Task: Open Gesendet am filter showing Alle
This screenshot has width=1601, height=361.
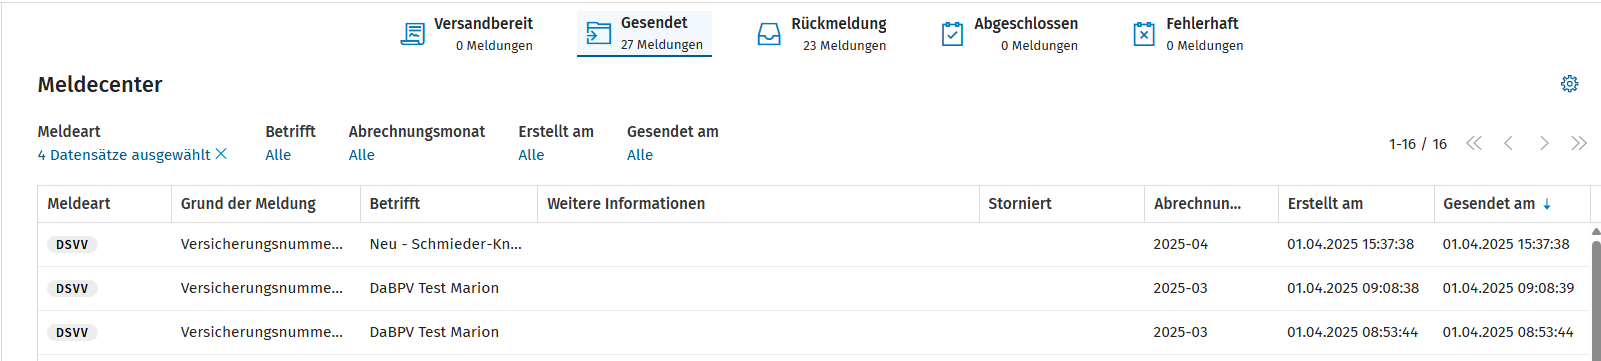Action: 640,155
